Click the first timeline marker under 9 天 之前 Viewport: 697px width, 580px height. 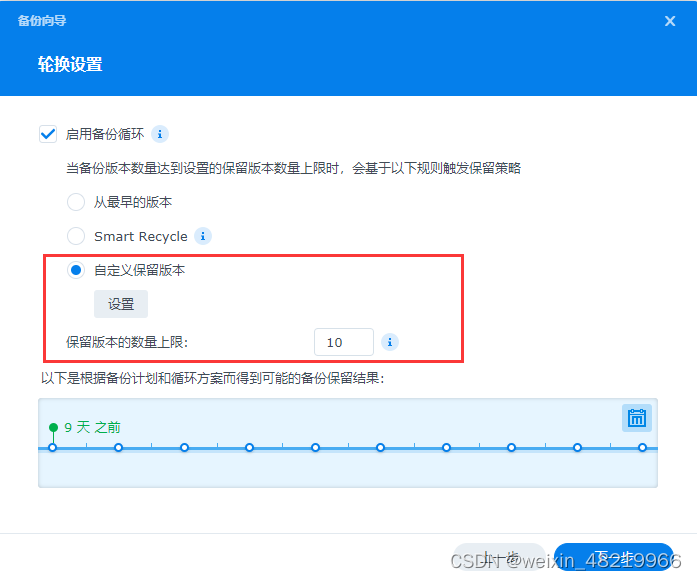pos(52,448)
